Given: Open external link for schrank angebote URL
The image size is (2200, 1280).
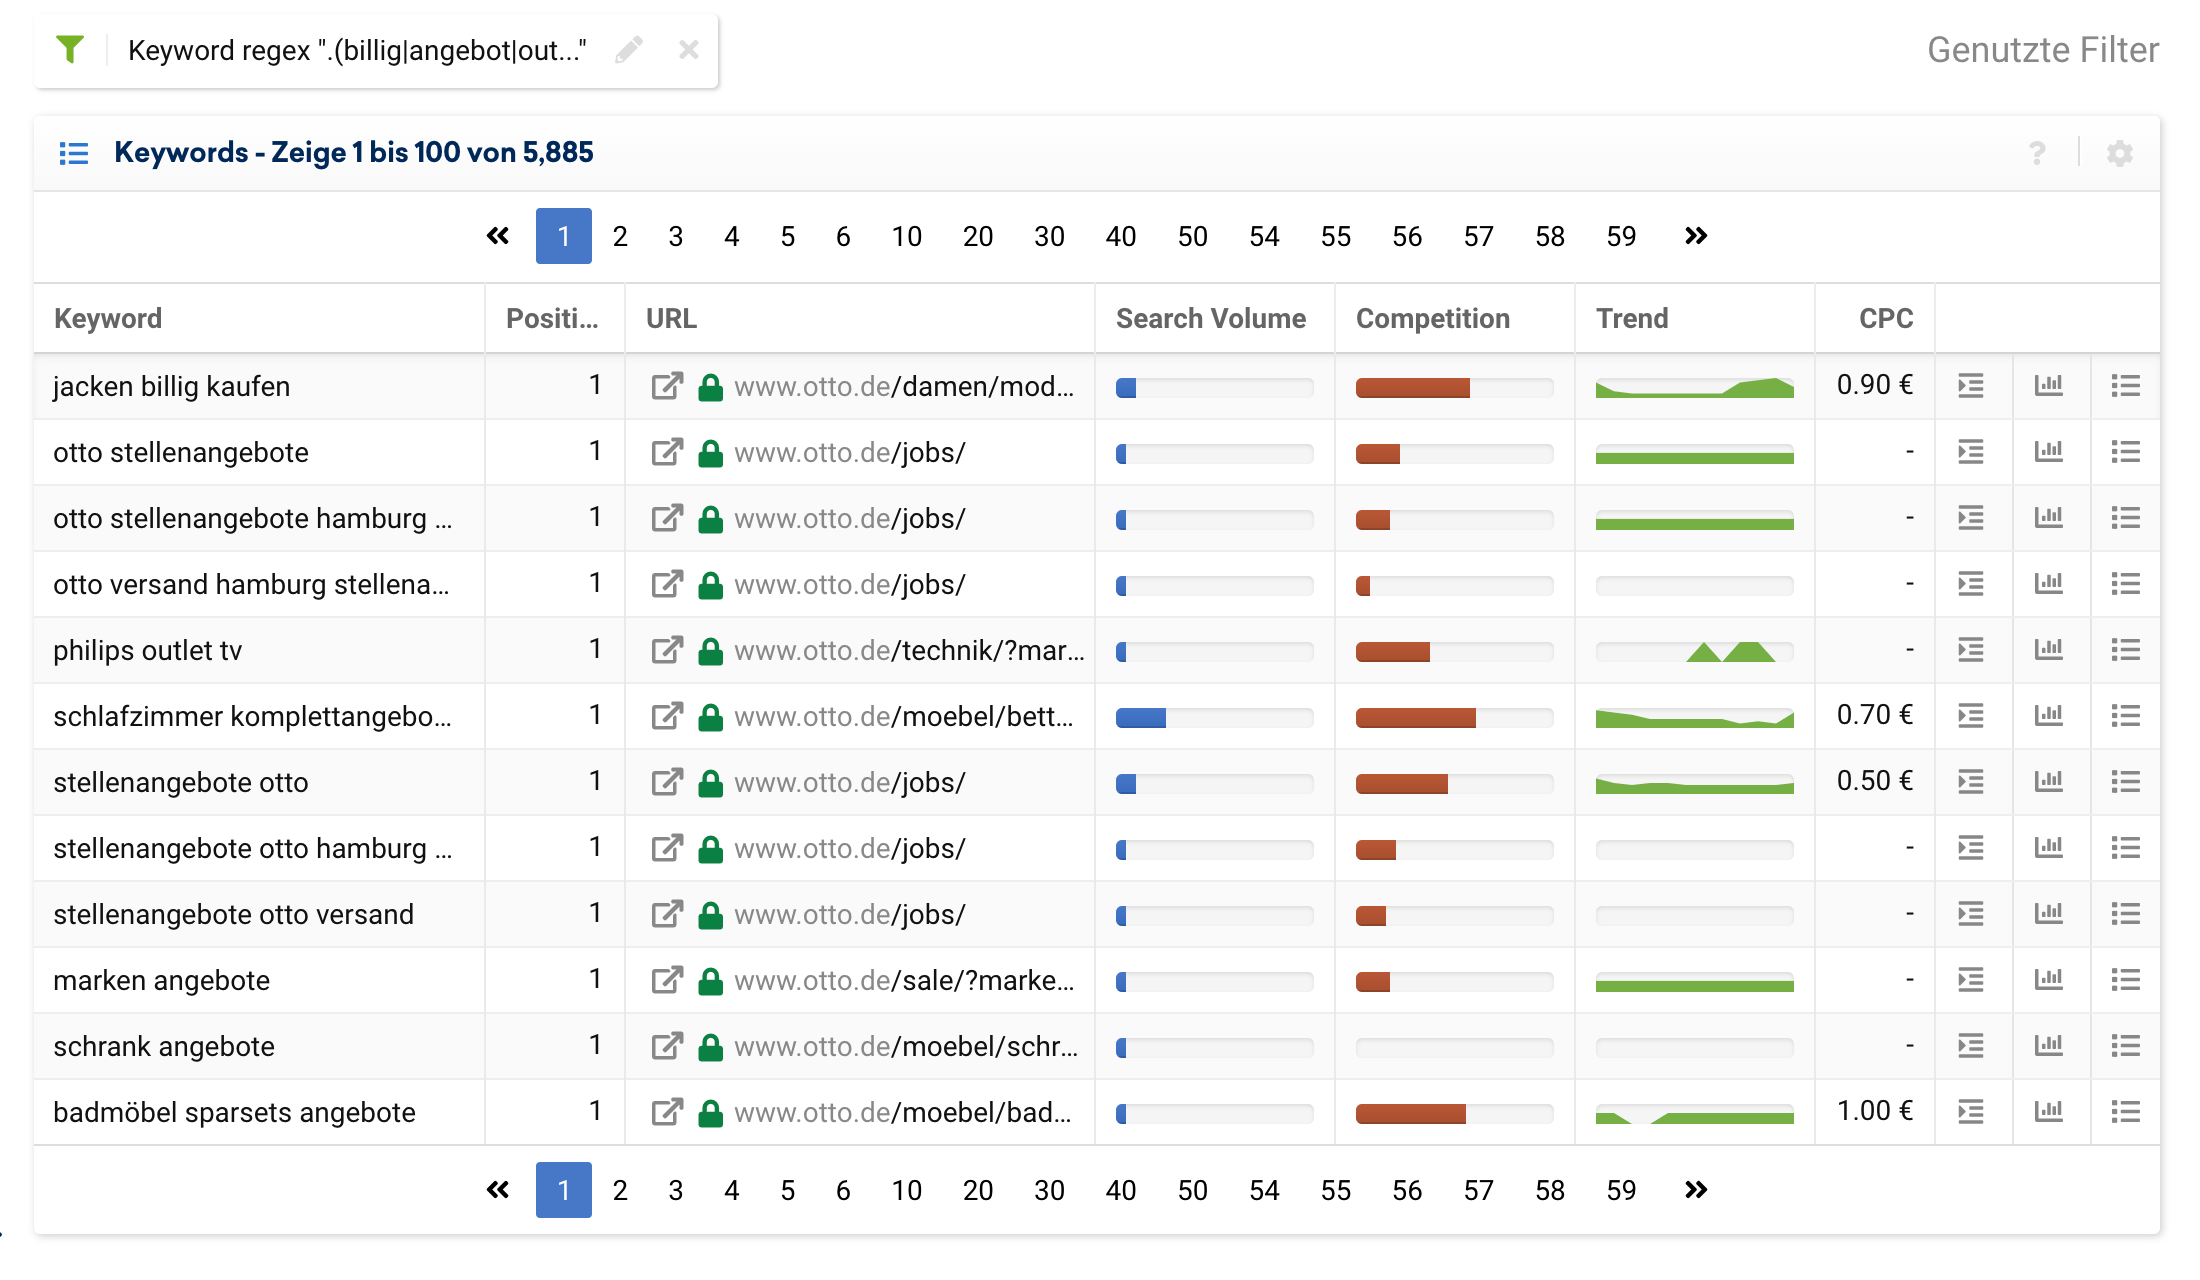Looking at the screenshot, I should 667,1046.
